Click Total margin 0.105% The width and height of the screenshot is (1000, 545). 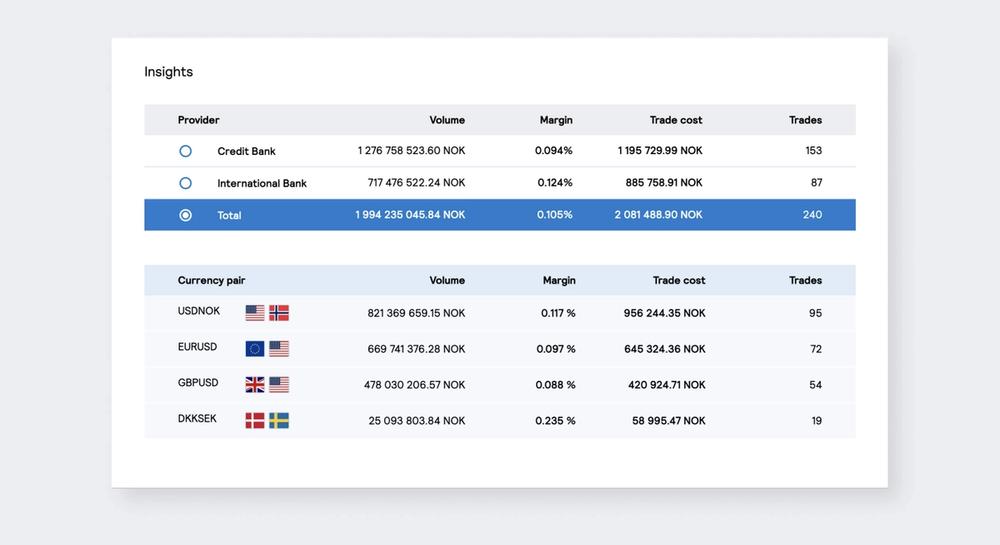tap(554, 215)
